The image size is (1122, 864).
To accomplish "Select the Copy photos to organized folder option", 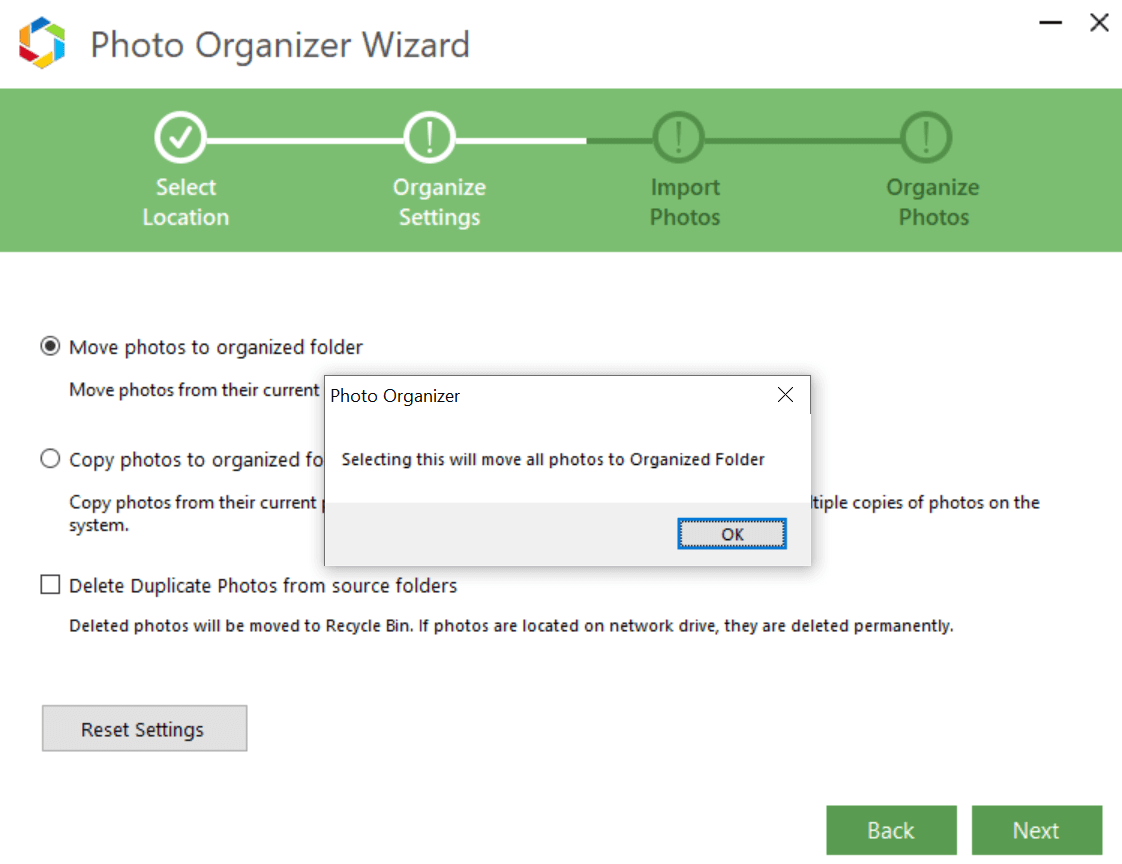I will point(50,459).
